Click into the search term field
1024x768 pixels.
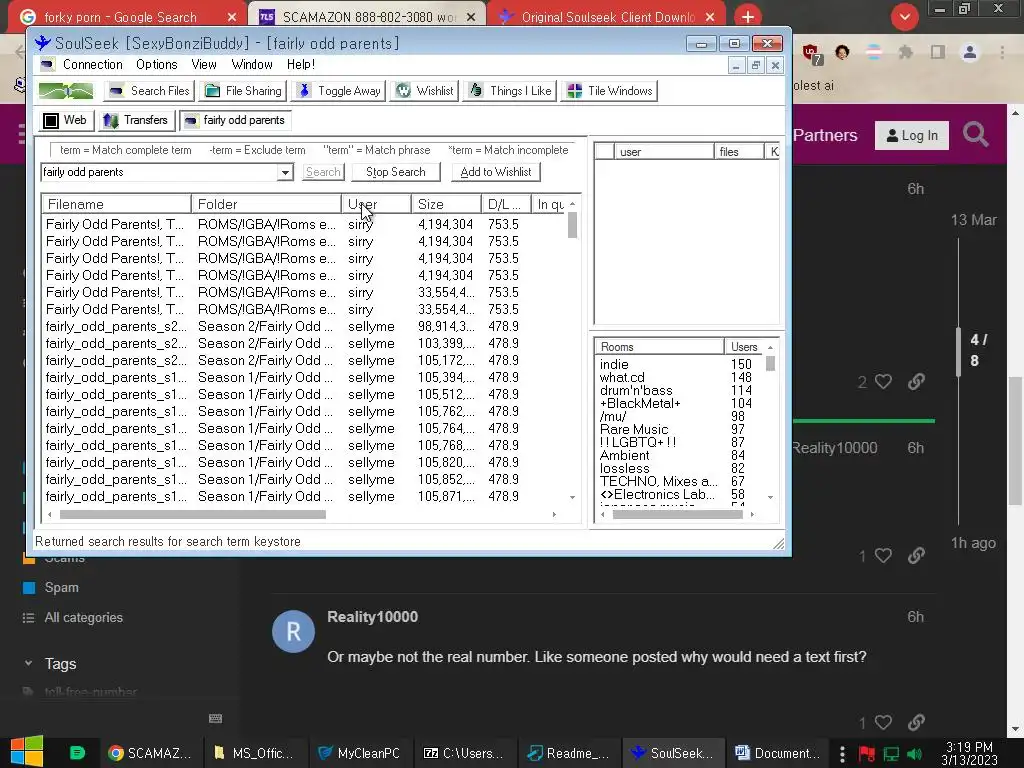(159, 172)
